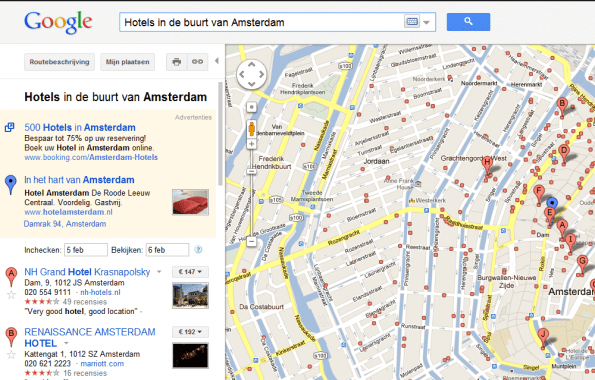Click the zoom out minus button

252,241
